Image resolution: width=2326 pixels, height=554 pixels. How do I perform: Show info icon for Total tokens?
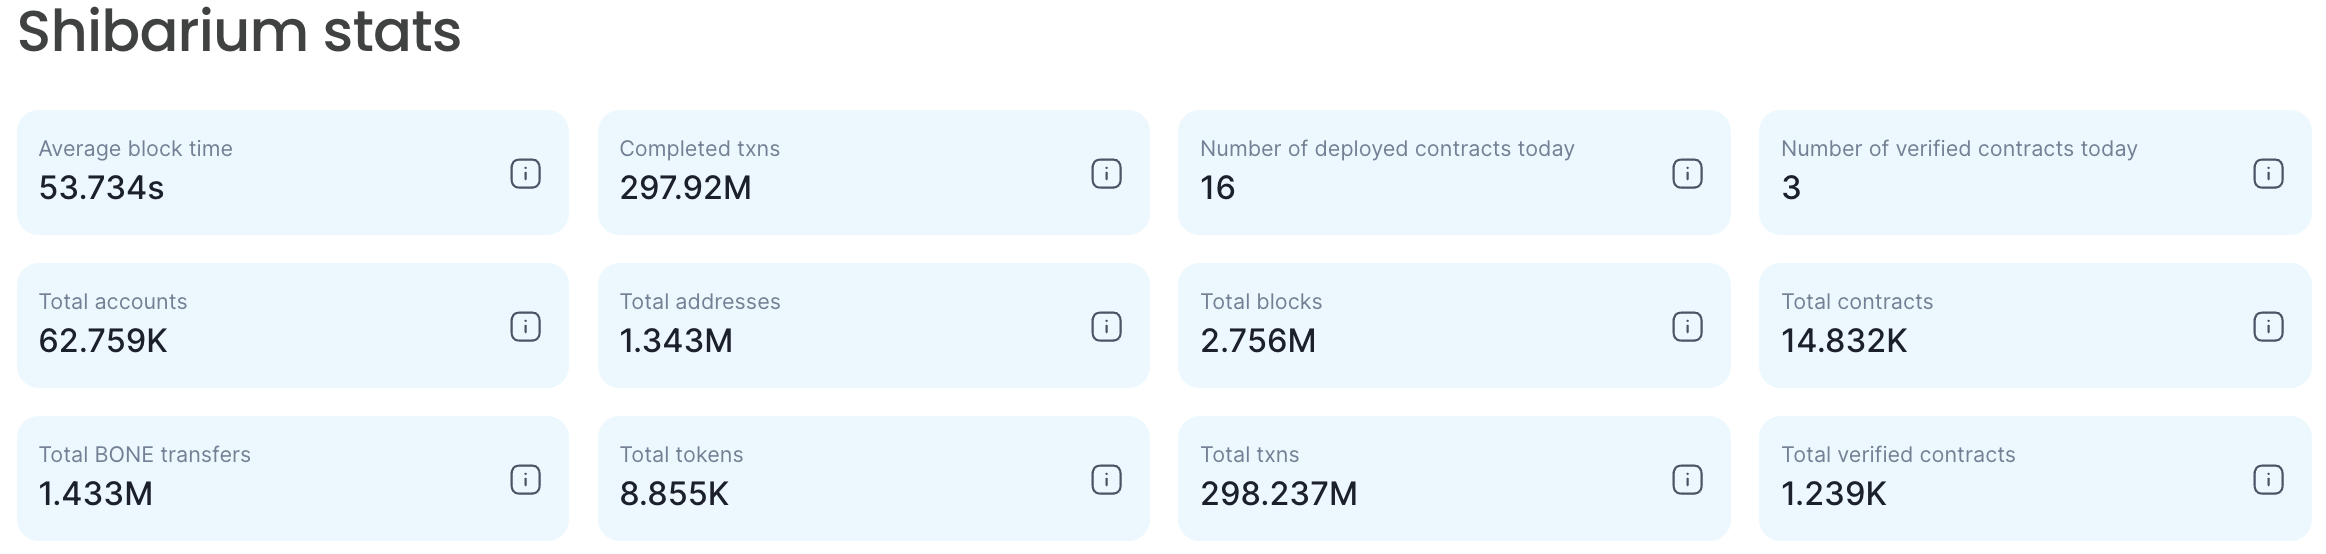tap(1106, 480)
